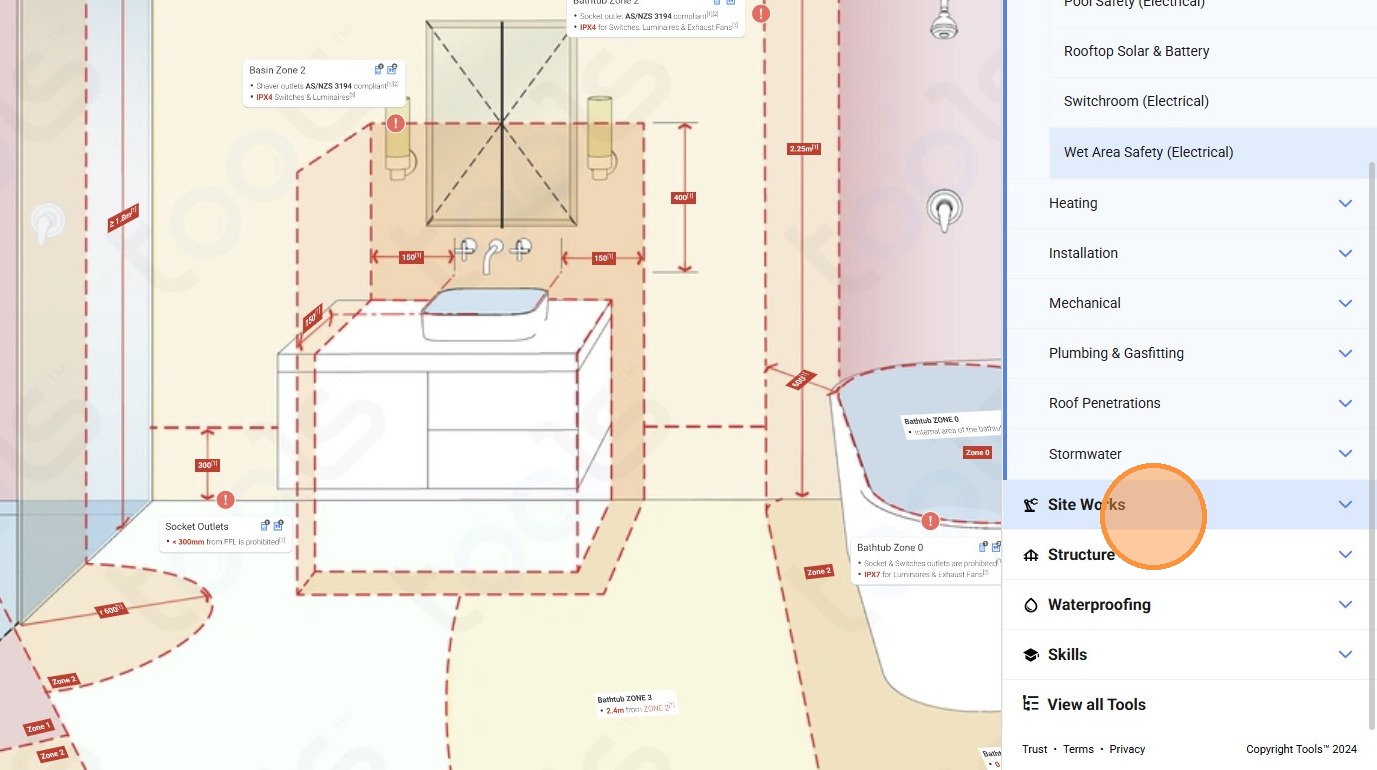Image resolution: width=1377 pixels, height=770 pixels.
Task: Expand the Waterproofing menu section
Action: tap(1187, 605)
